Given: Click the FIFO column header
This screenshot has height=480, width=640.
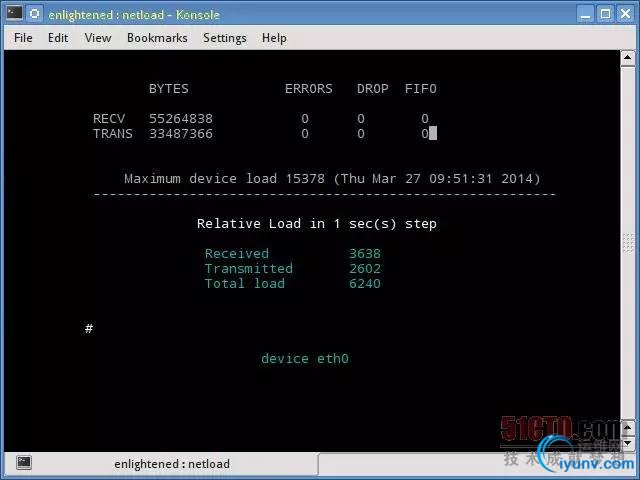Looking at the screenshot, I should pyautogui.click(x=421, y=89).
